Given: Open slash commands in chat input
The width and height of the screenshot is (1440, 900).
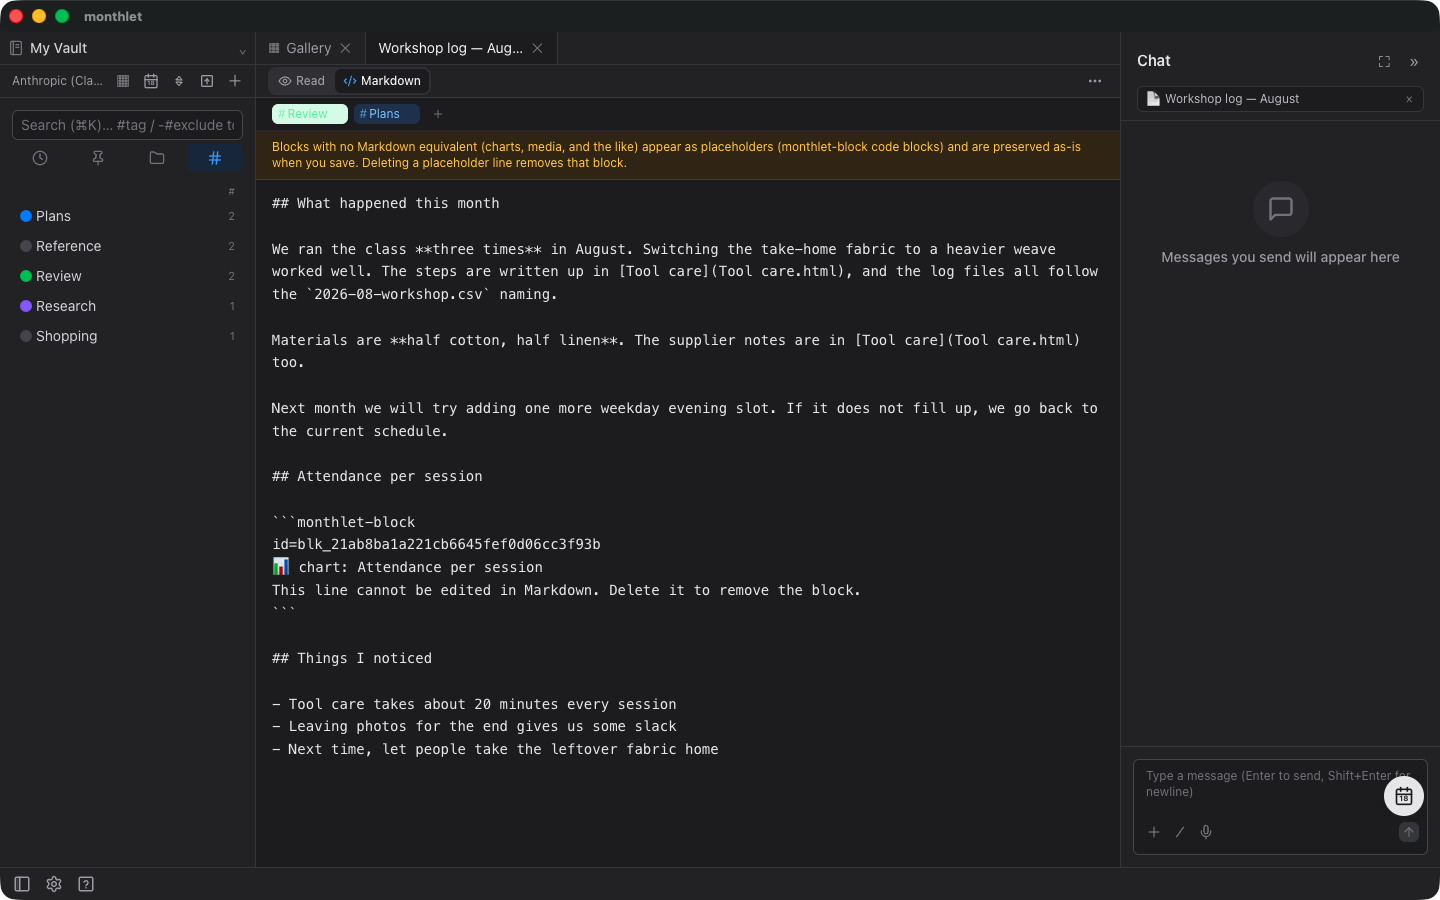Looking at the screenshot, I should pyautogui.click(x=1180, y=832).
